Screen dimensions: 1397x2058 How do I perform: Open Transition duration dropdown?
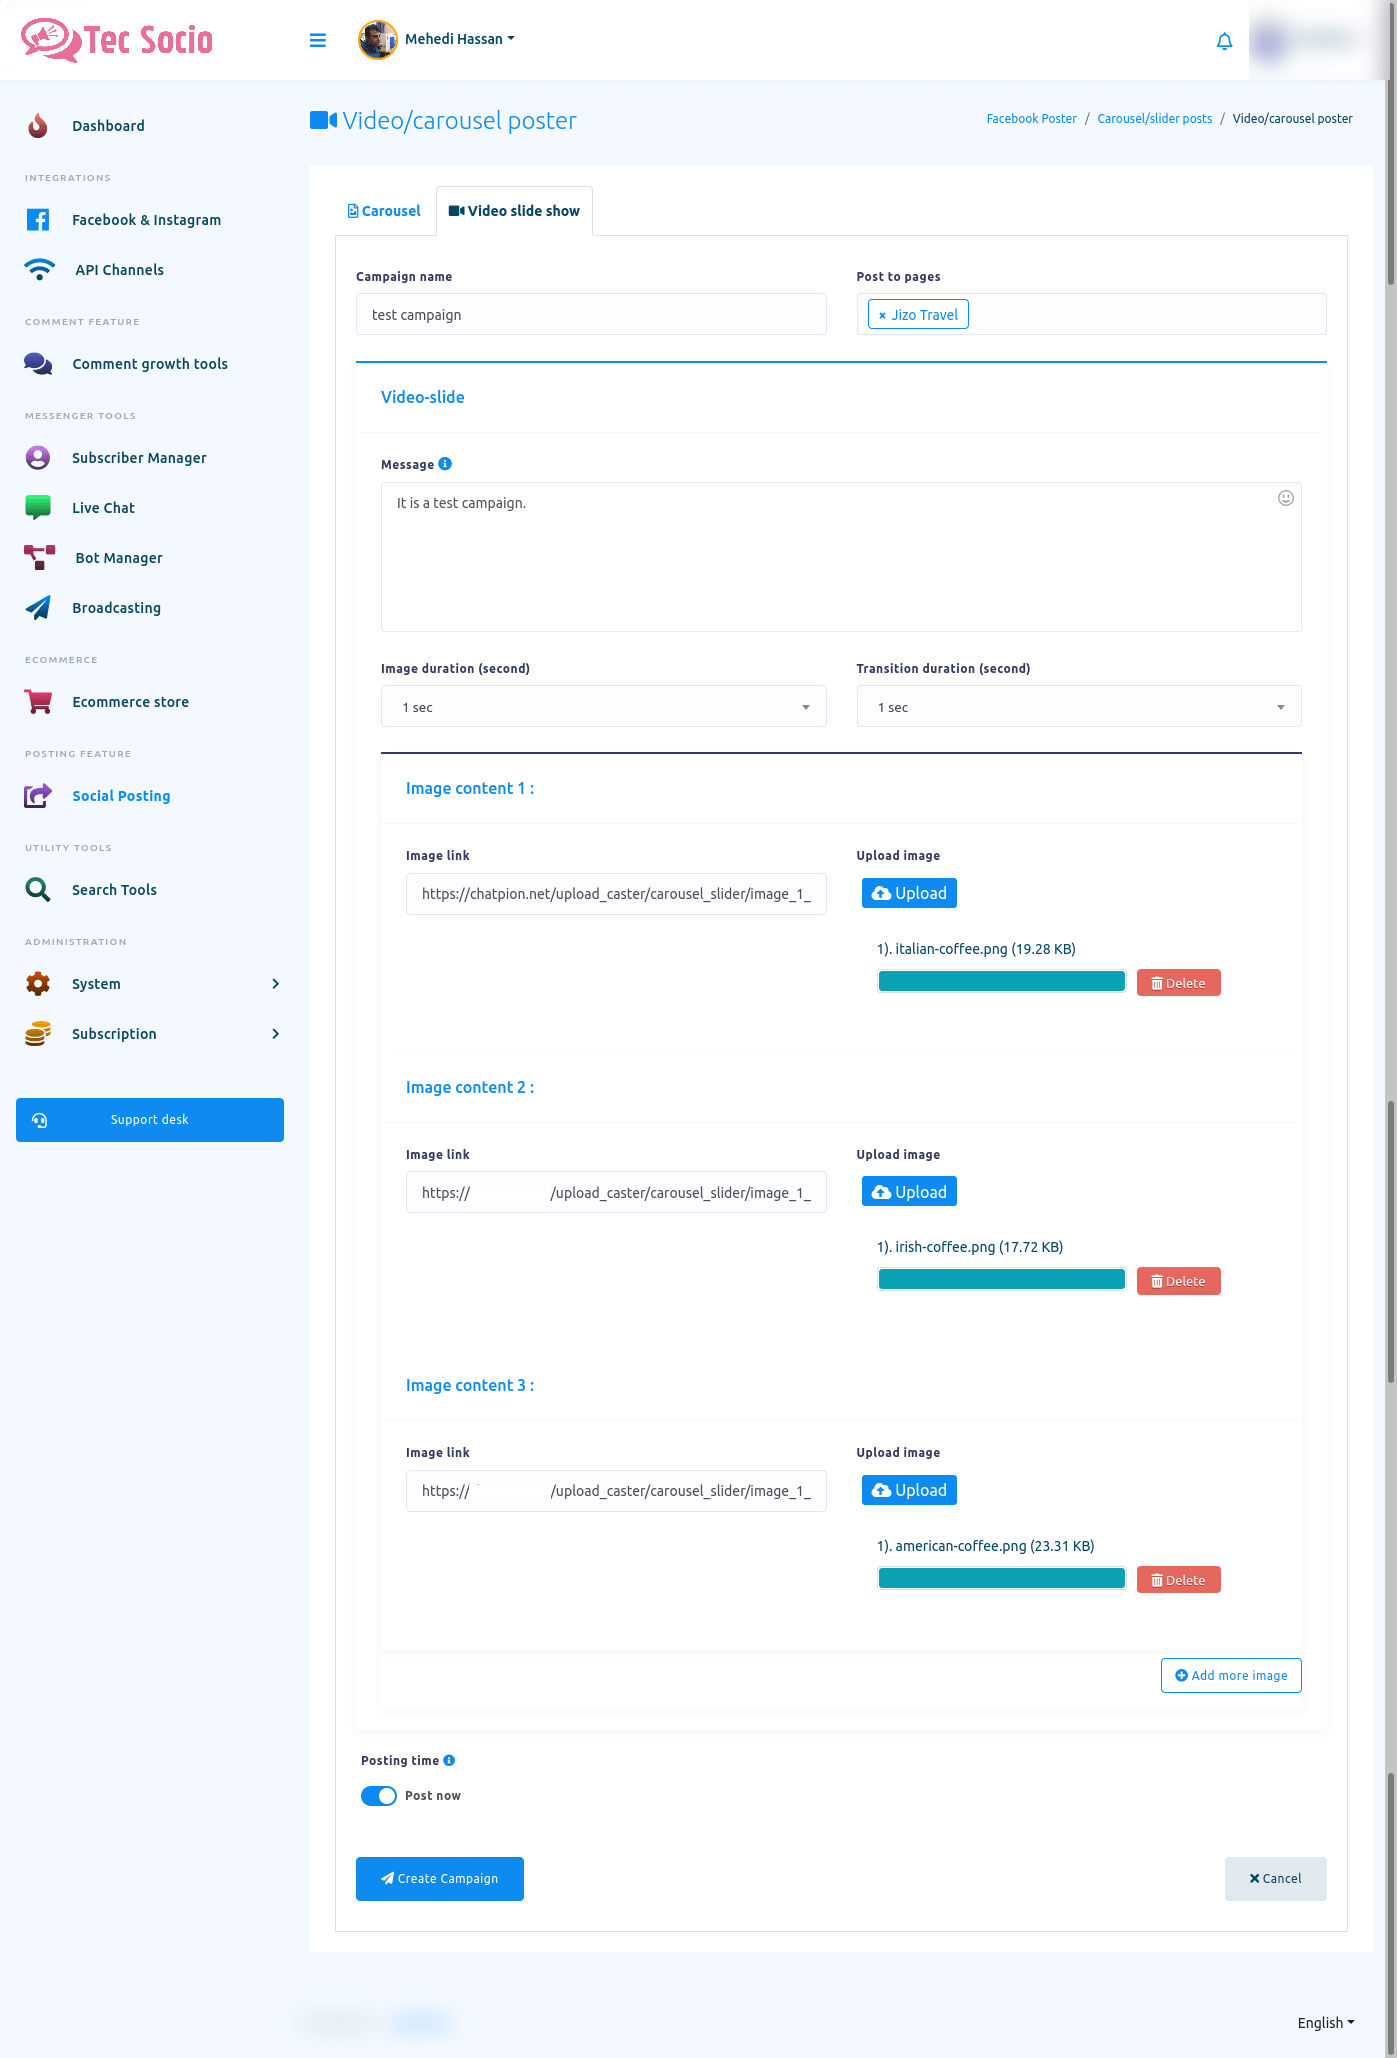pyautogui.click(x=1078, y=707)
